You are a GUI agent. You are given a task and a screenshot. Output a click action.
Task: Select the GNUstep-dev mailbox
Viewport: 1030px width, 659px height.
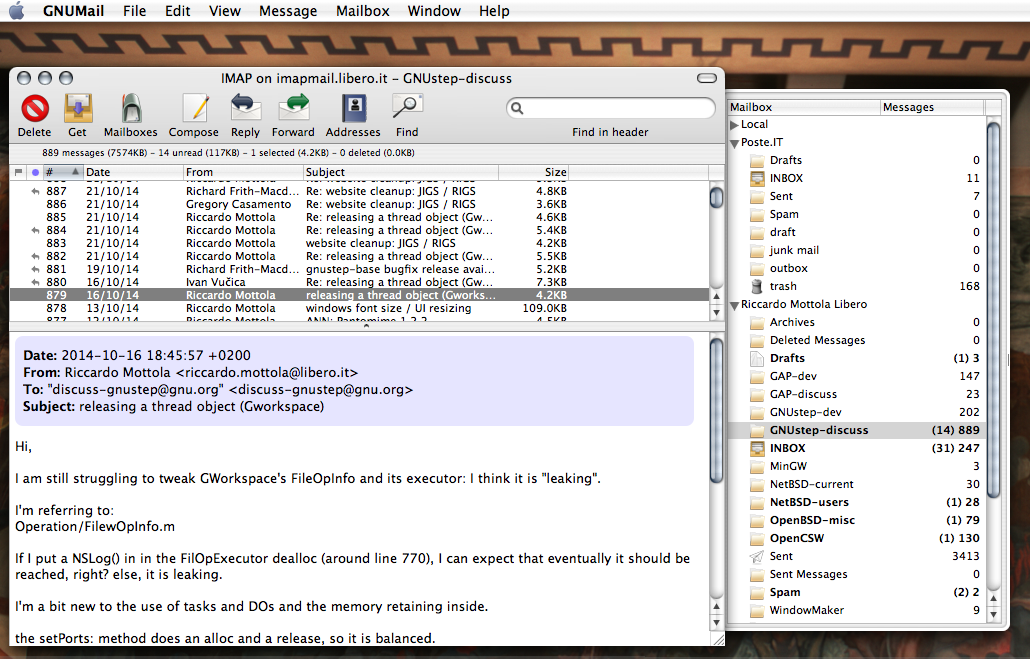(857, 412)
